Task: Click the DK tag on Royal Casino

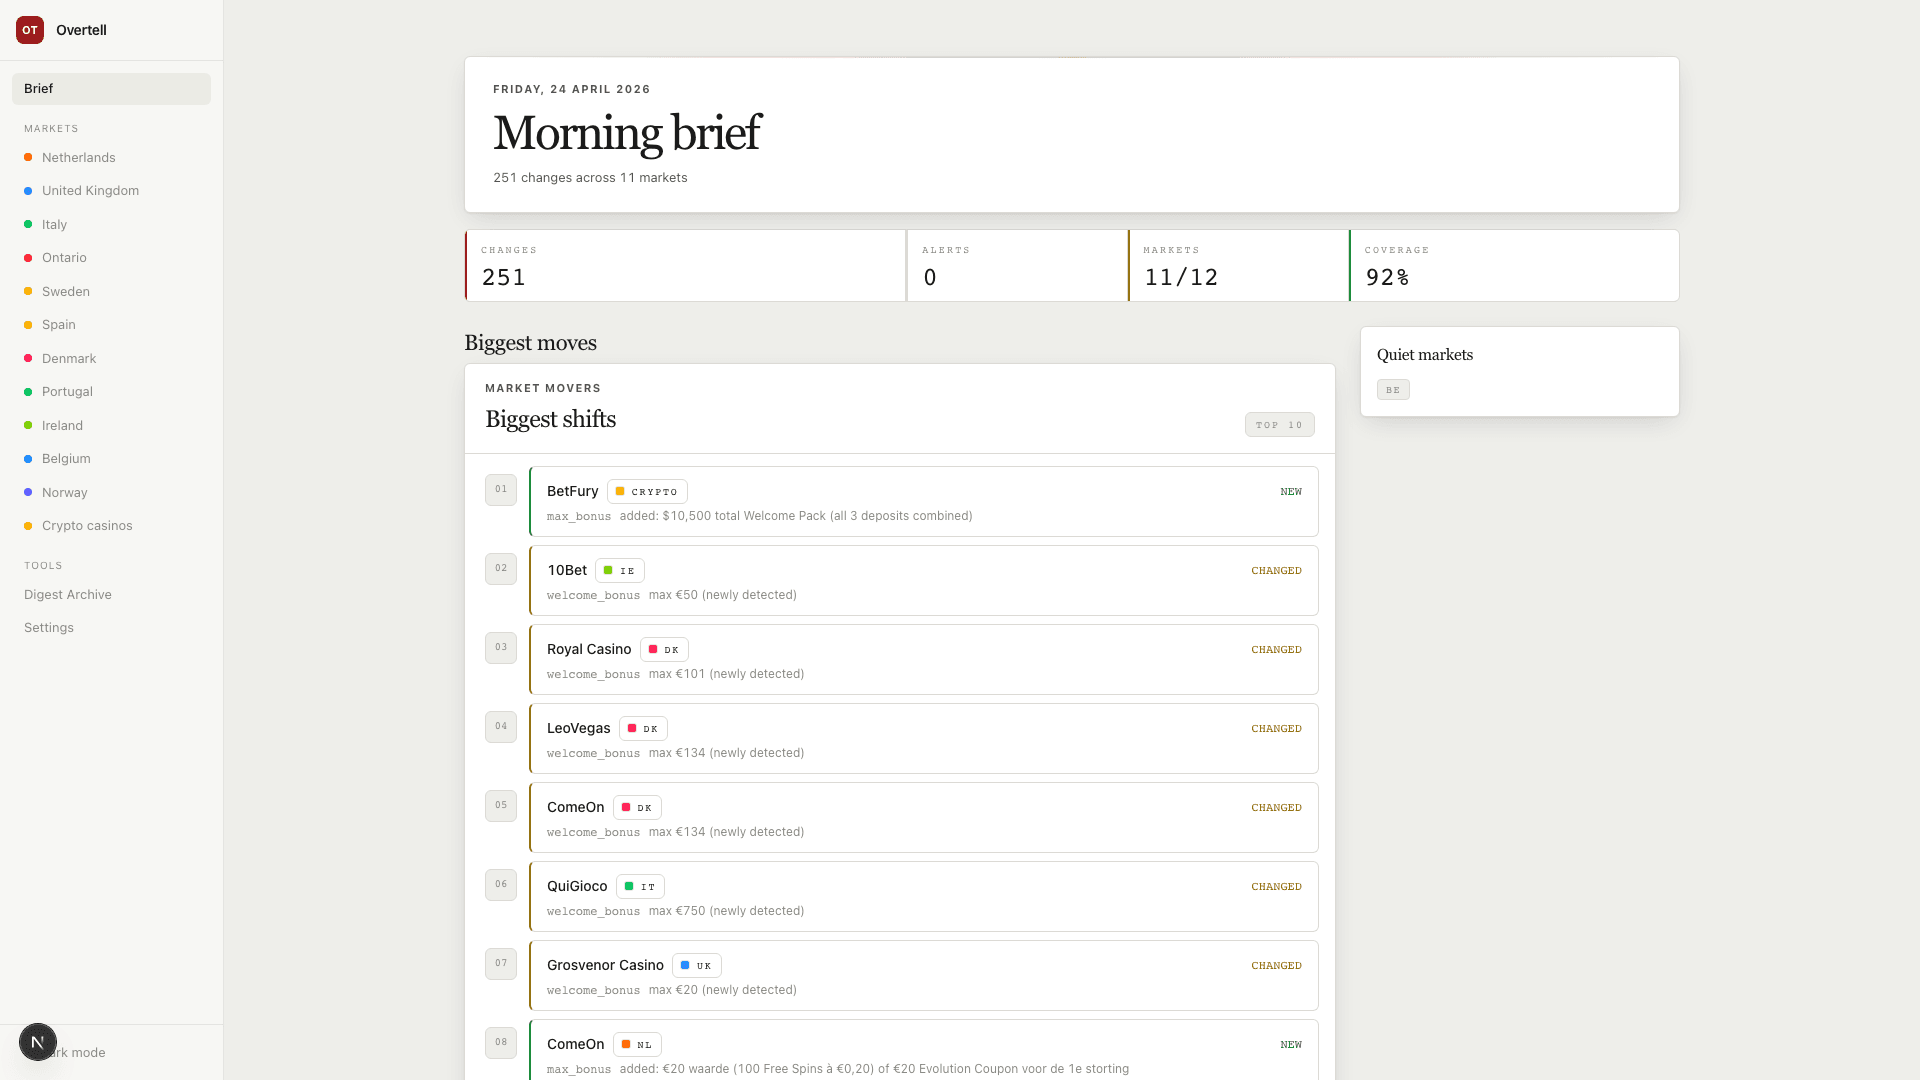Action: tap(664, 650)
